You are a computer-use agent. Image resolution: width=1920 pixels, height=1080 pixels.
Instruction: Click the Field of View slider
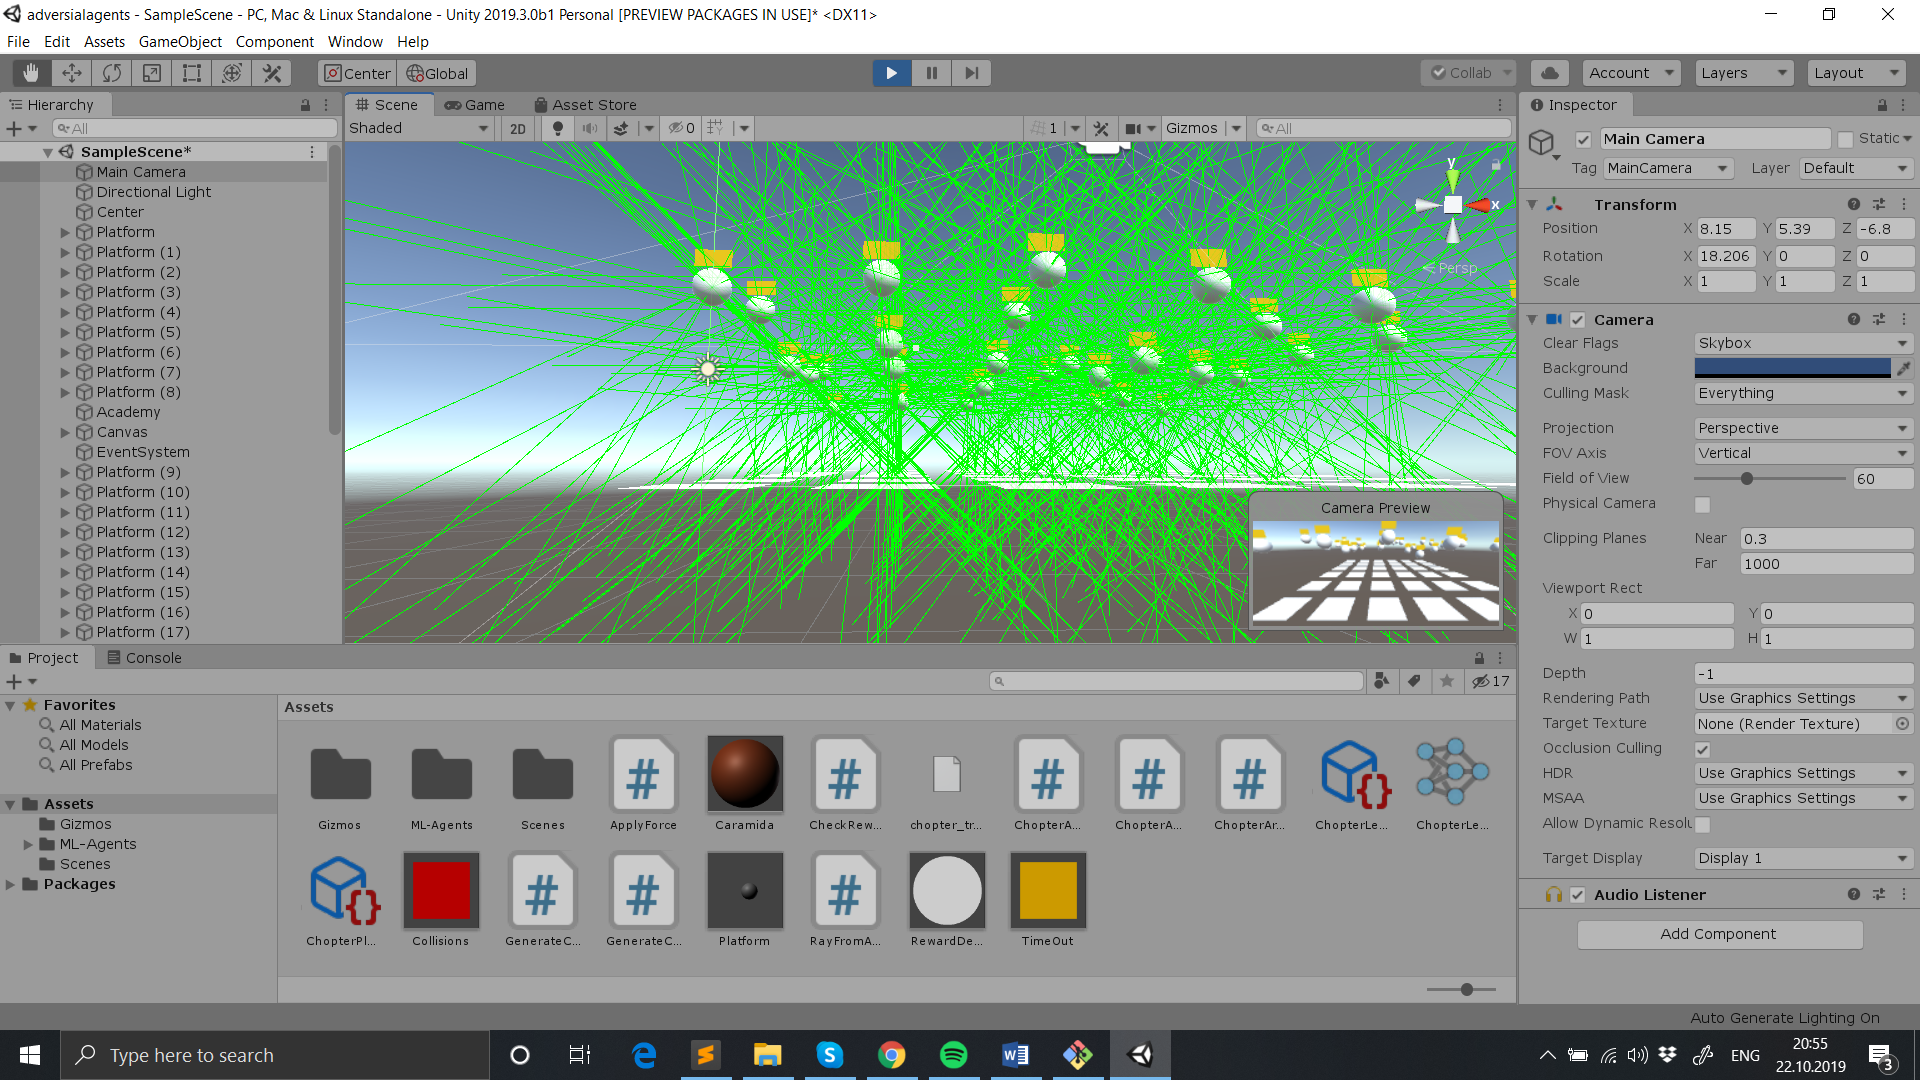[1747, 478]
